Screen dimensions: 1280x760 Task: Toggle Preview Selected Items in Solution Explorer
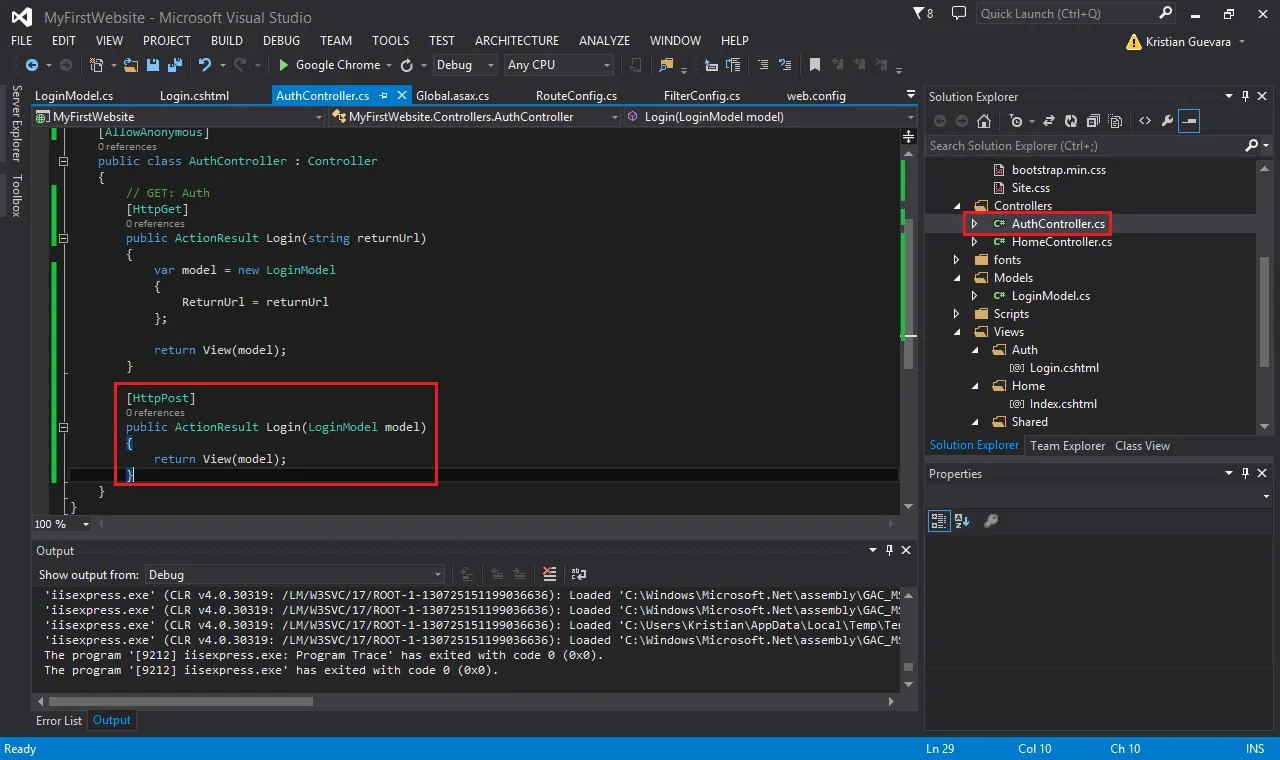[x=1189, y=121]
